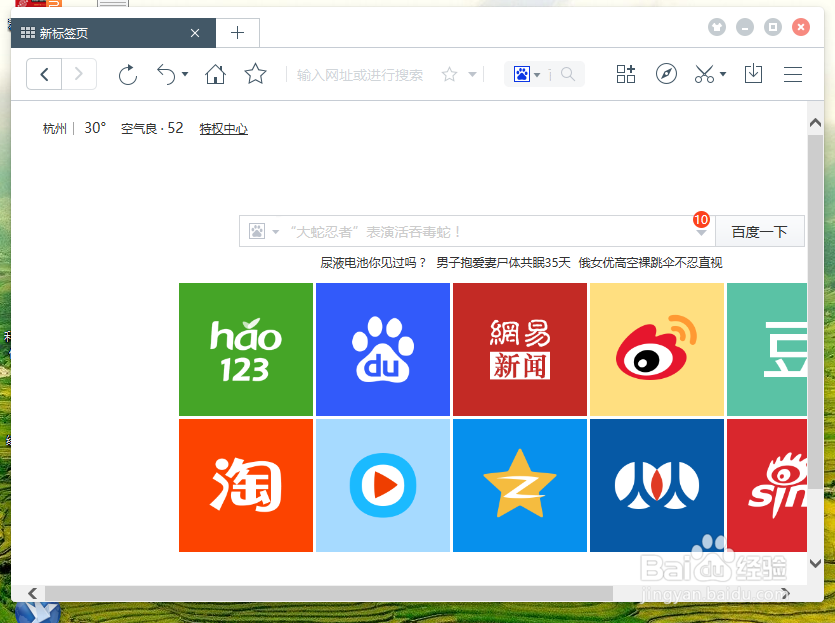This screenshot has width=835, height=623.
Task: Click the forward navigation arrow
Action: pyautogui.click(x=79, y=74)
